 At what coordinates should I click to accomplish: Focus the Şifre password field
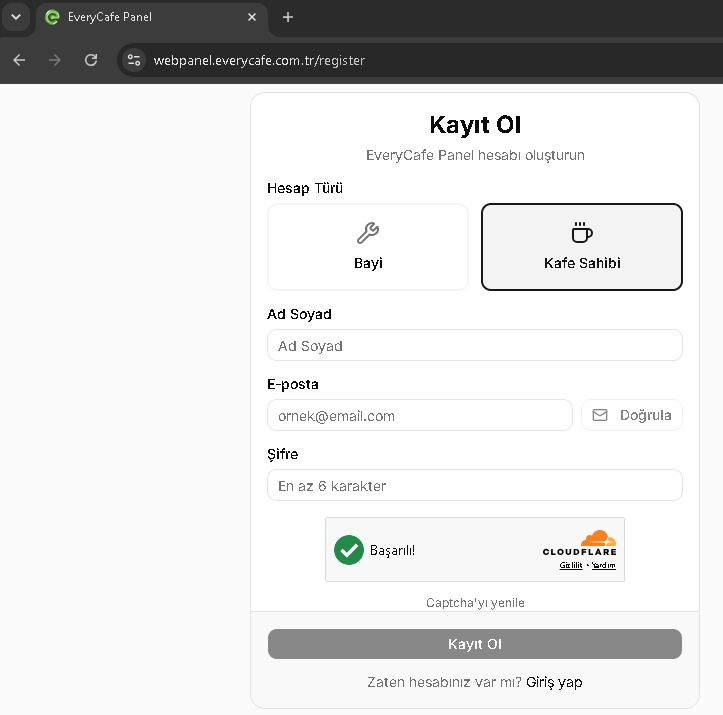click(x=475, y=485)
